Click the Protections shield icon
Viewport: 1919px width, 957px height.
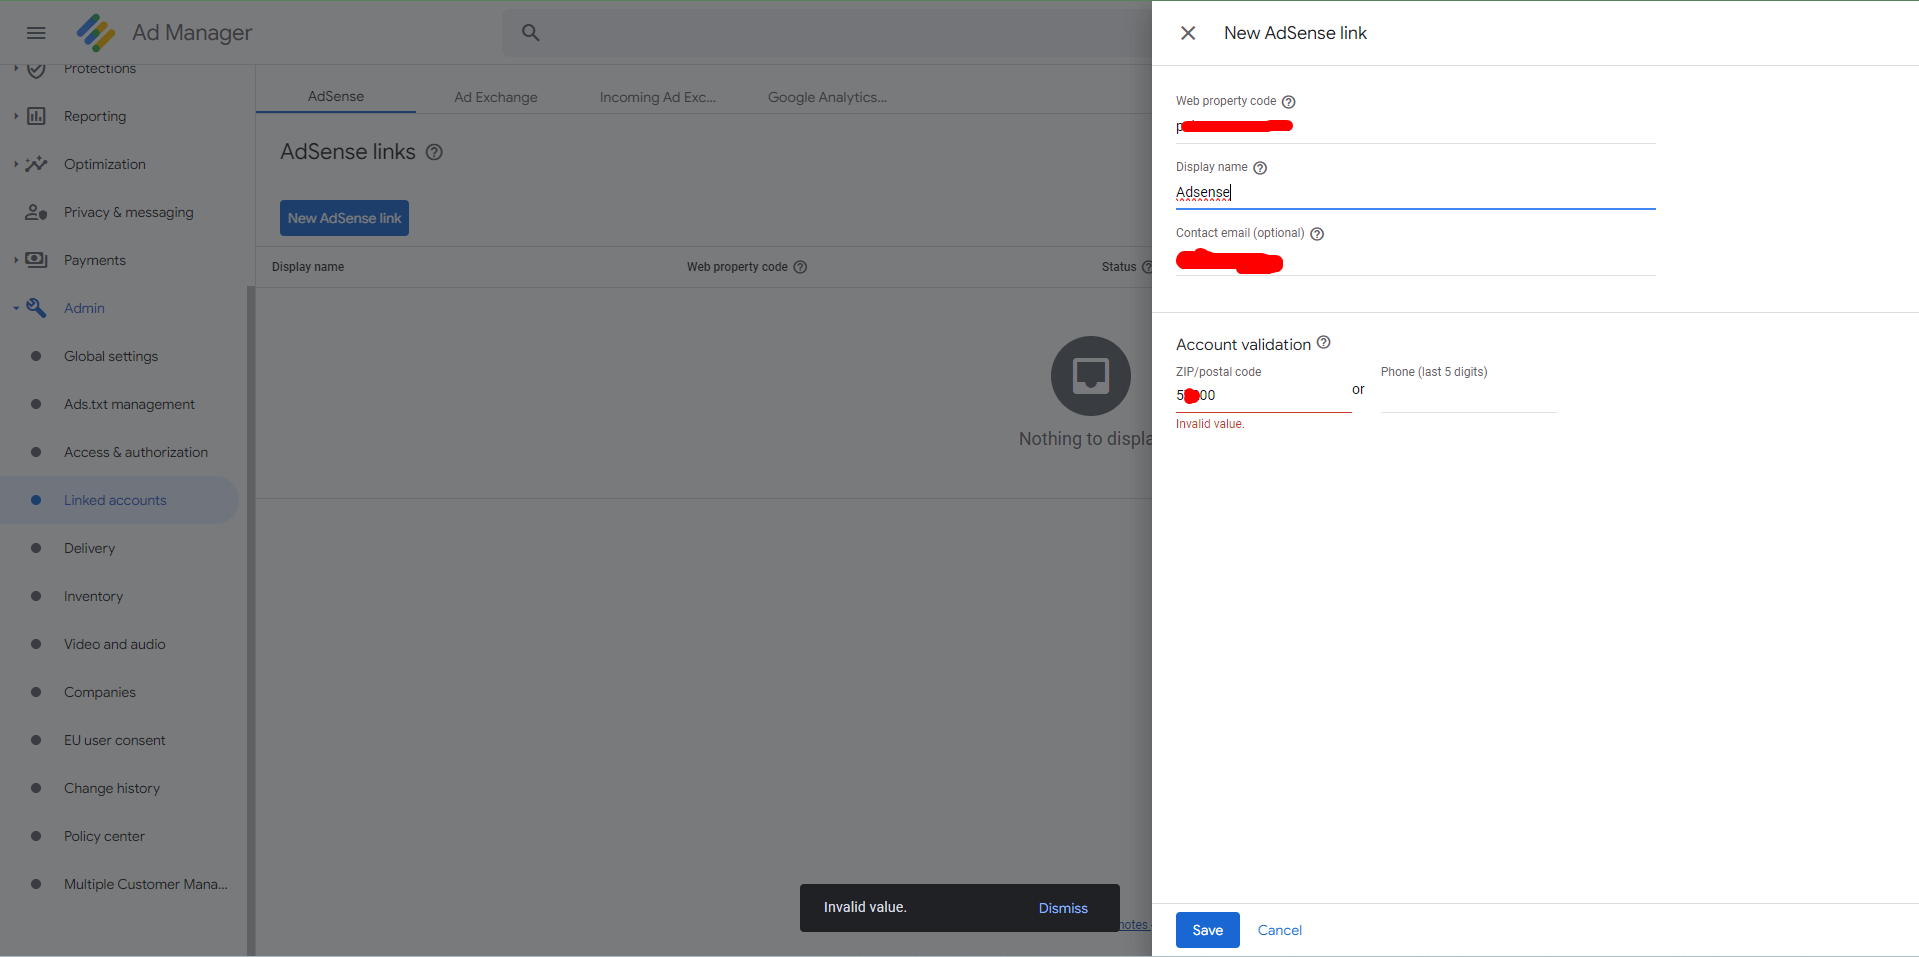[36, 69]
